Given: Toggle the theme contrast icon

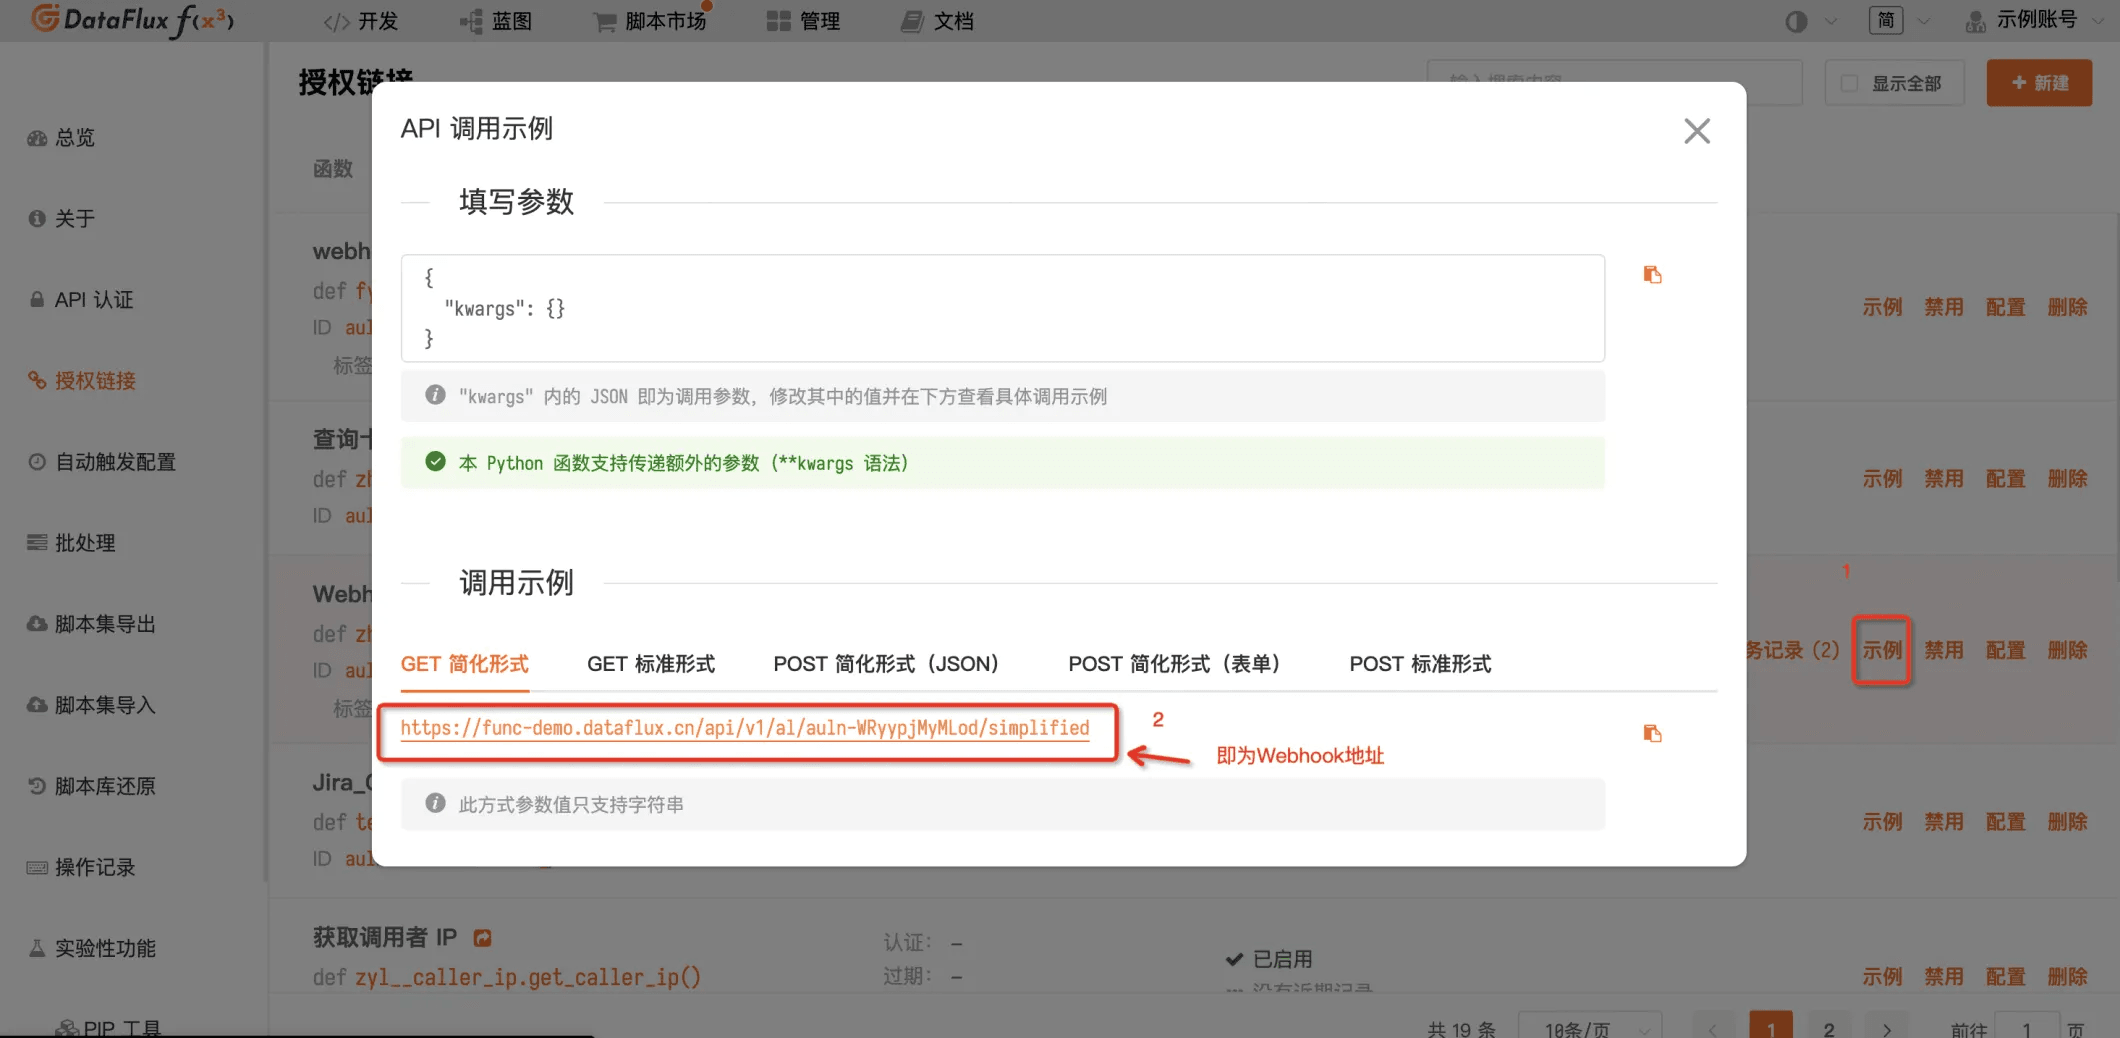Looking at the screenshot, I should point(1796,21).
